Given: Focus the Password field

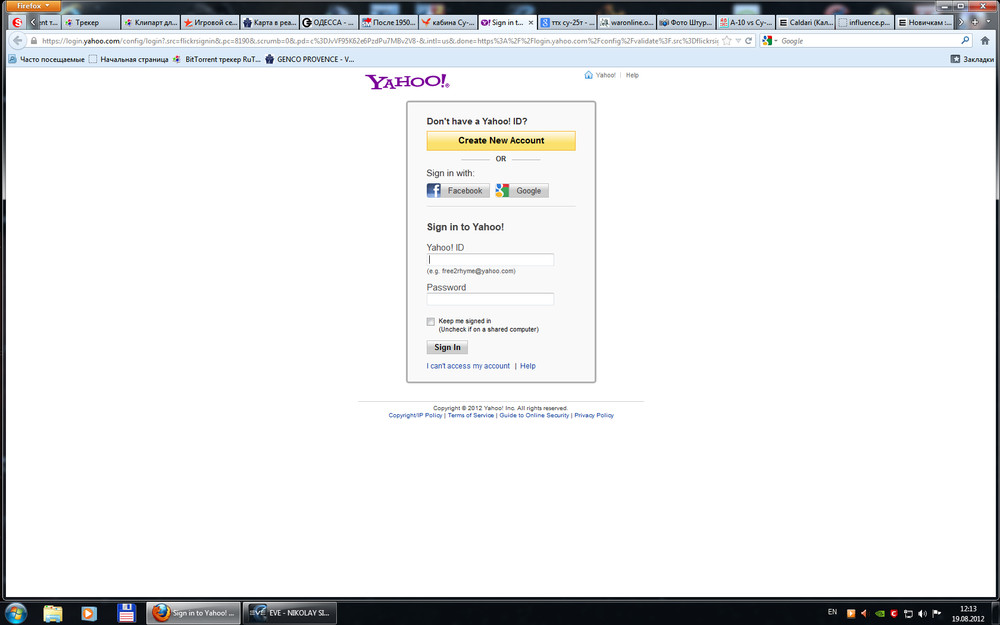Looking at the screenshot, I should coord(490,299).
